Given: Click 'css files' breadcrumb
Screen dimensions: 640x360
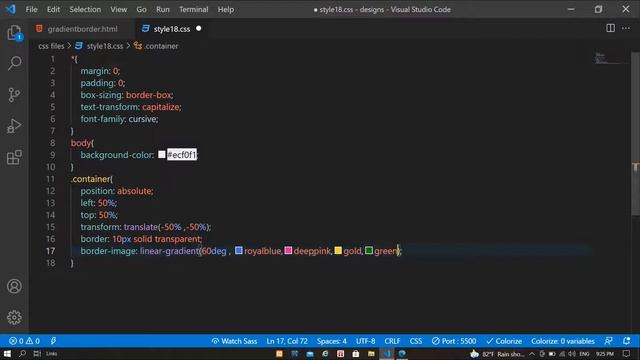Looking at the screenshot, I should coord(51,46).
